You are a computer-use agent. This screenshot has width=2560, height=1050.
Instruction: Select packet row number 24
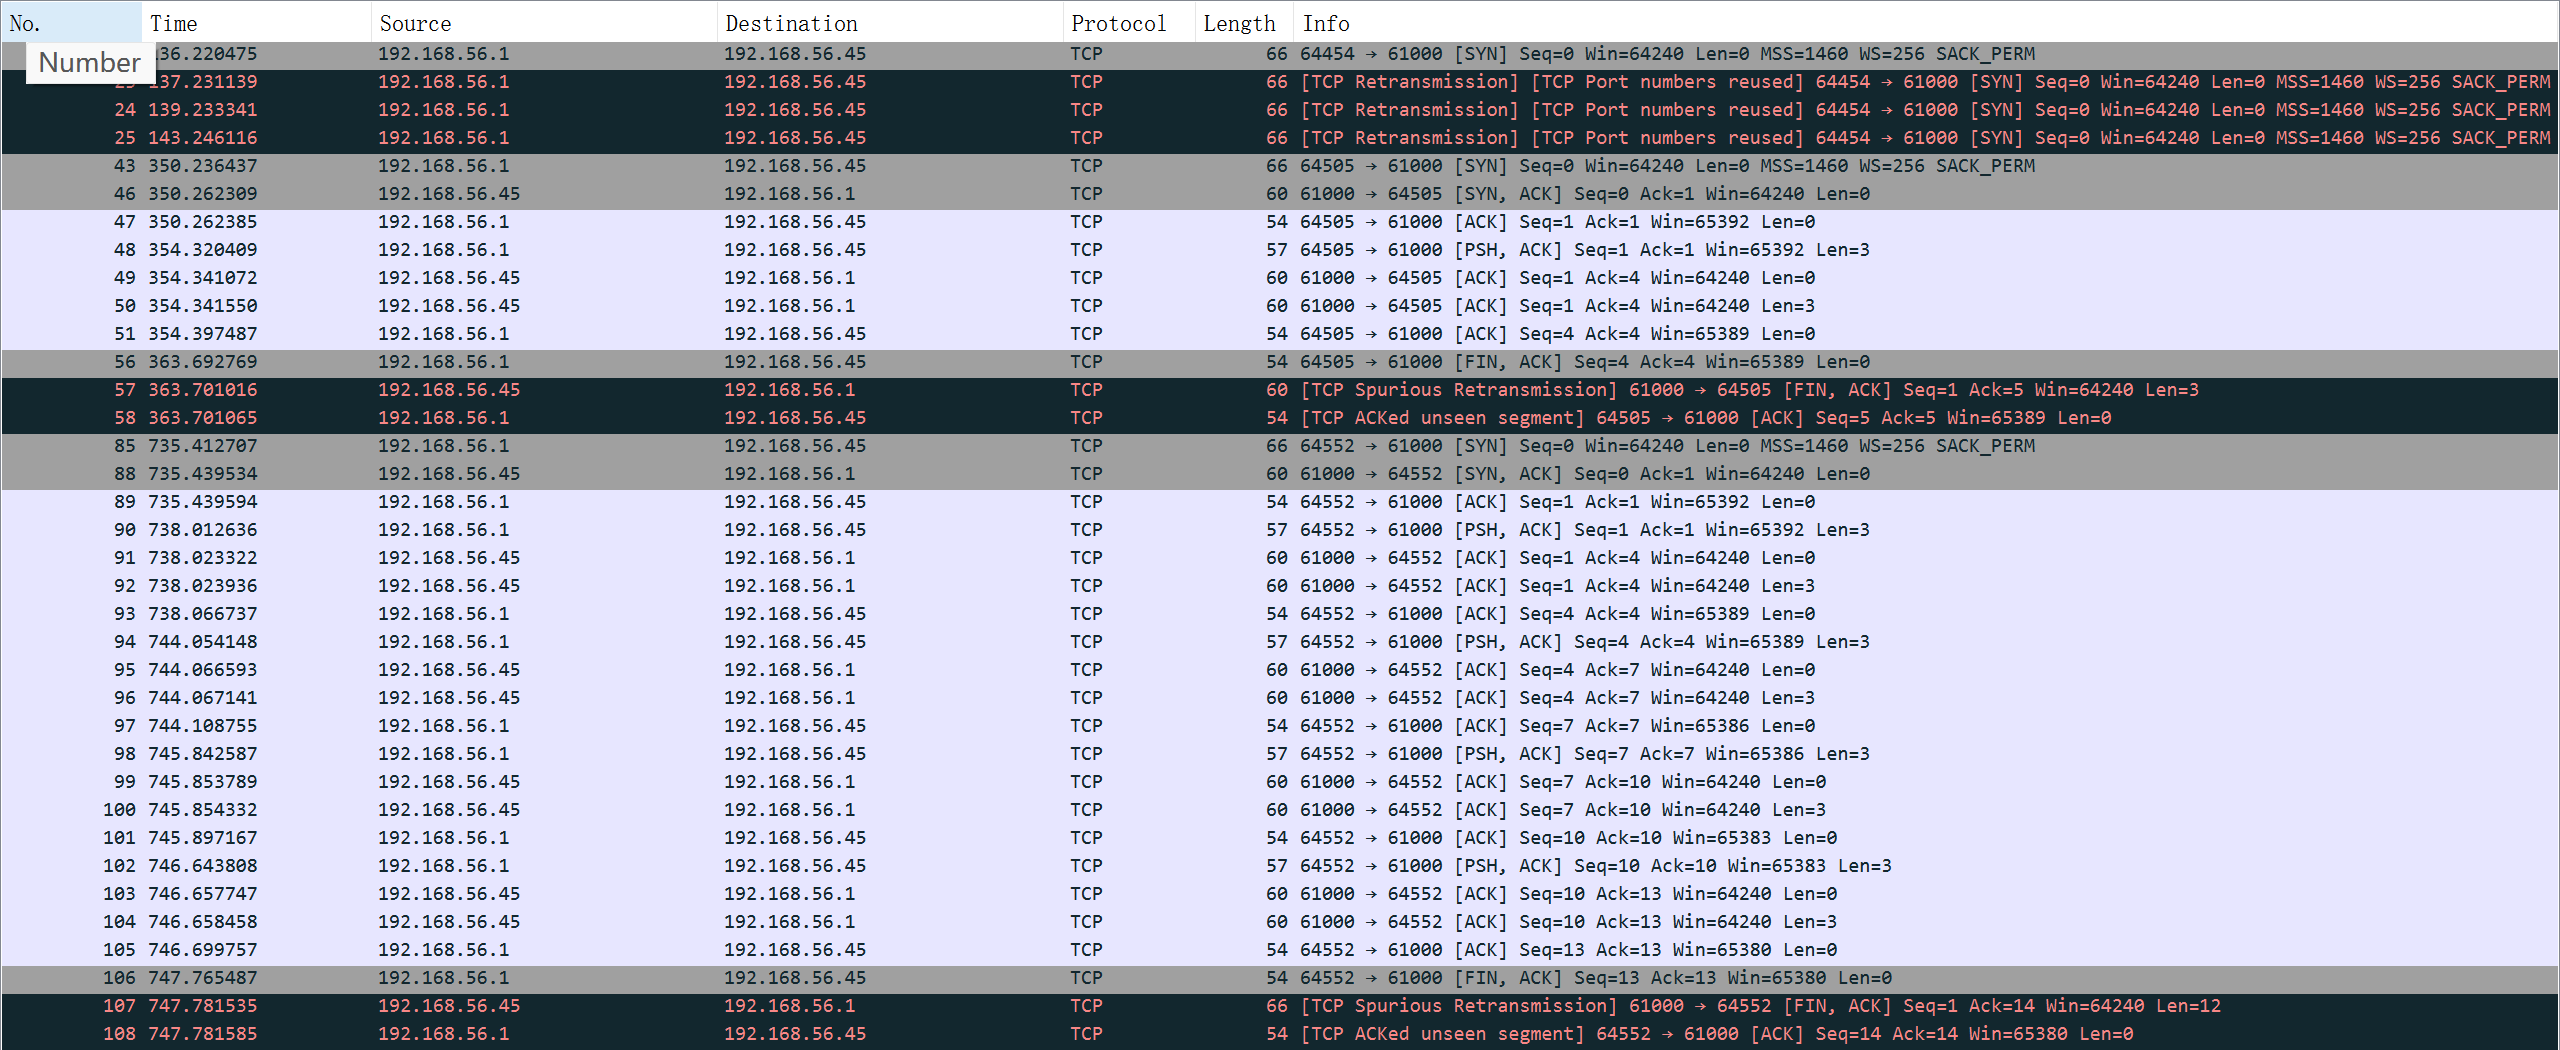[1280, 110]
